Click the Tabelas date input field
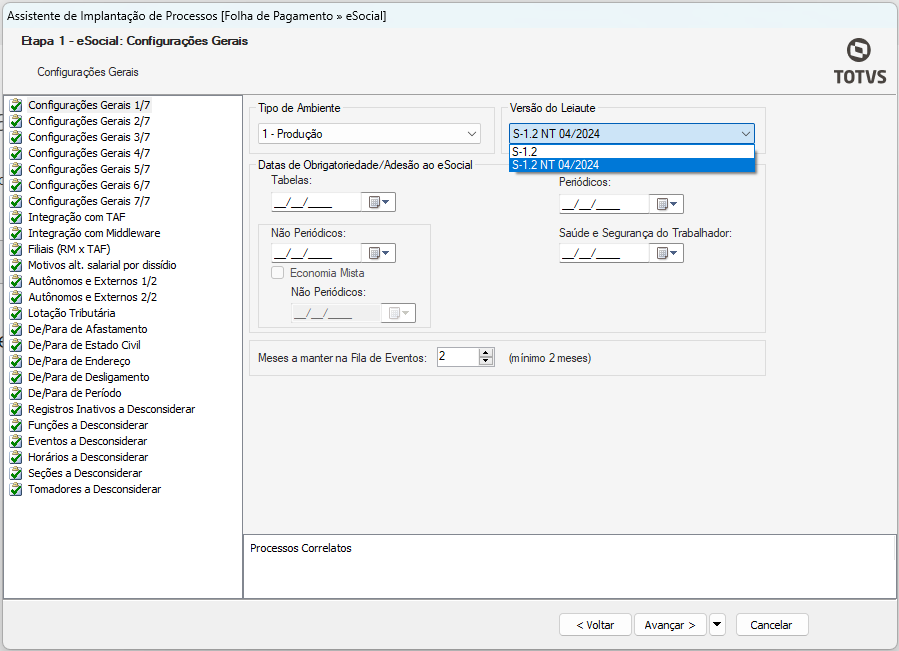Viewport: 899px width, 651px height. pyautogui.click(x=316, y=202)
